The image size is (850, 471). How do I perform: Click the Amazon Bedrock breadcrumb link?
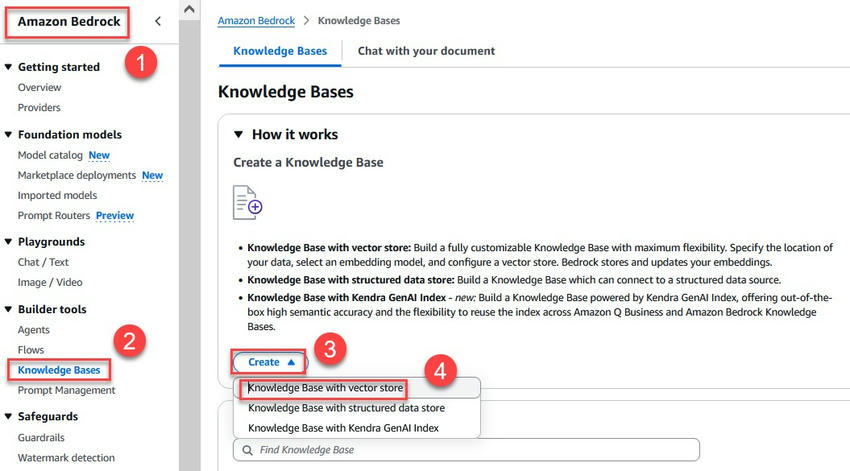point(256,21)
